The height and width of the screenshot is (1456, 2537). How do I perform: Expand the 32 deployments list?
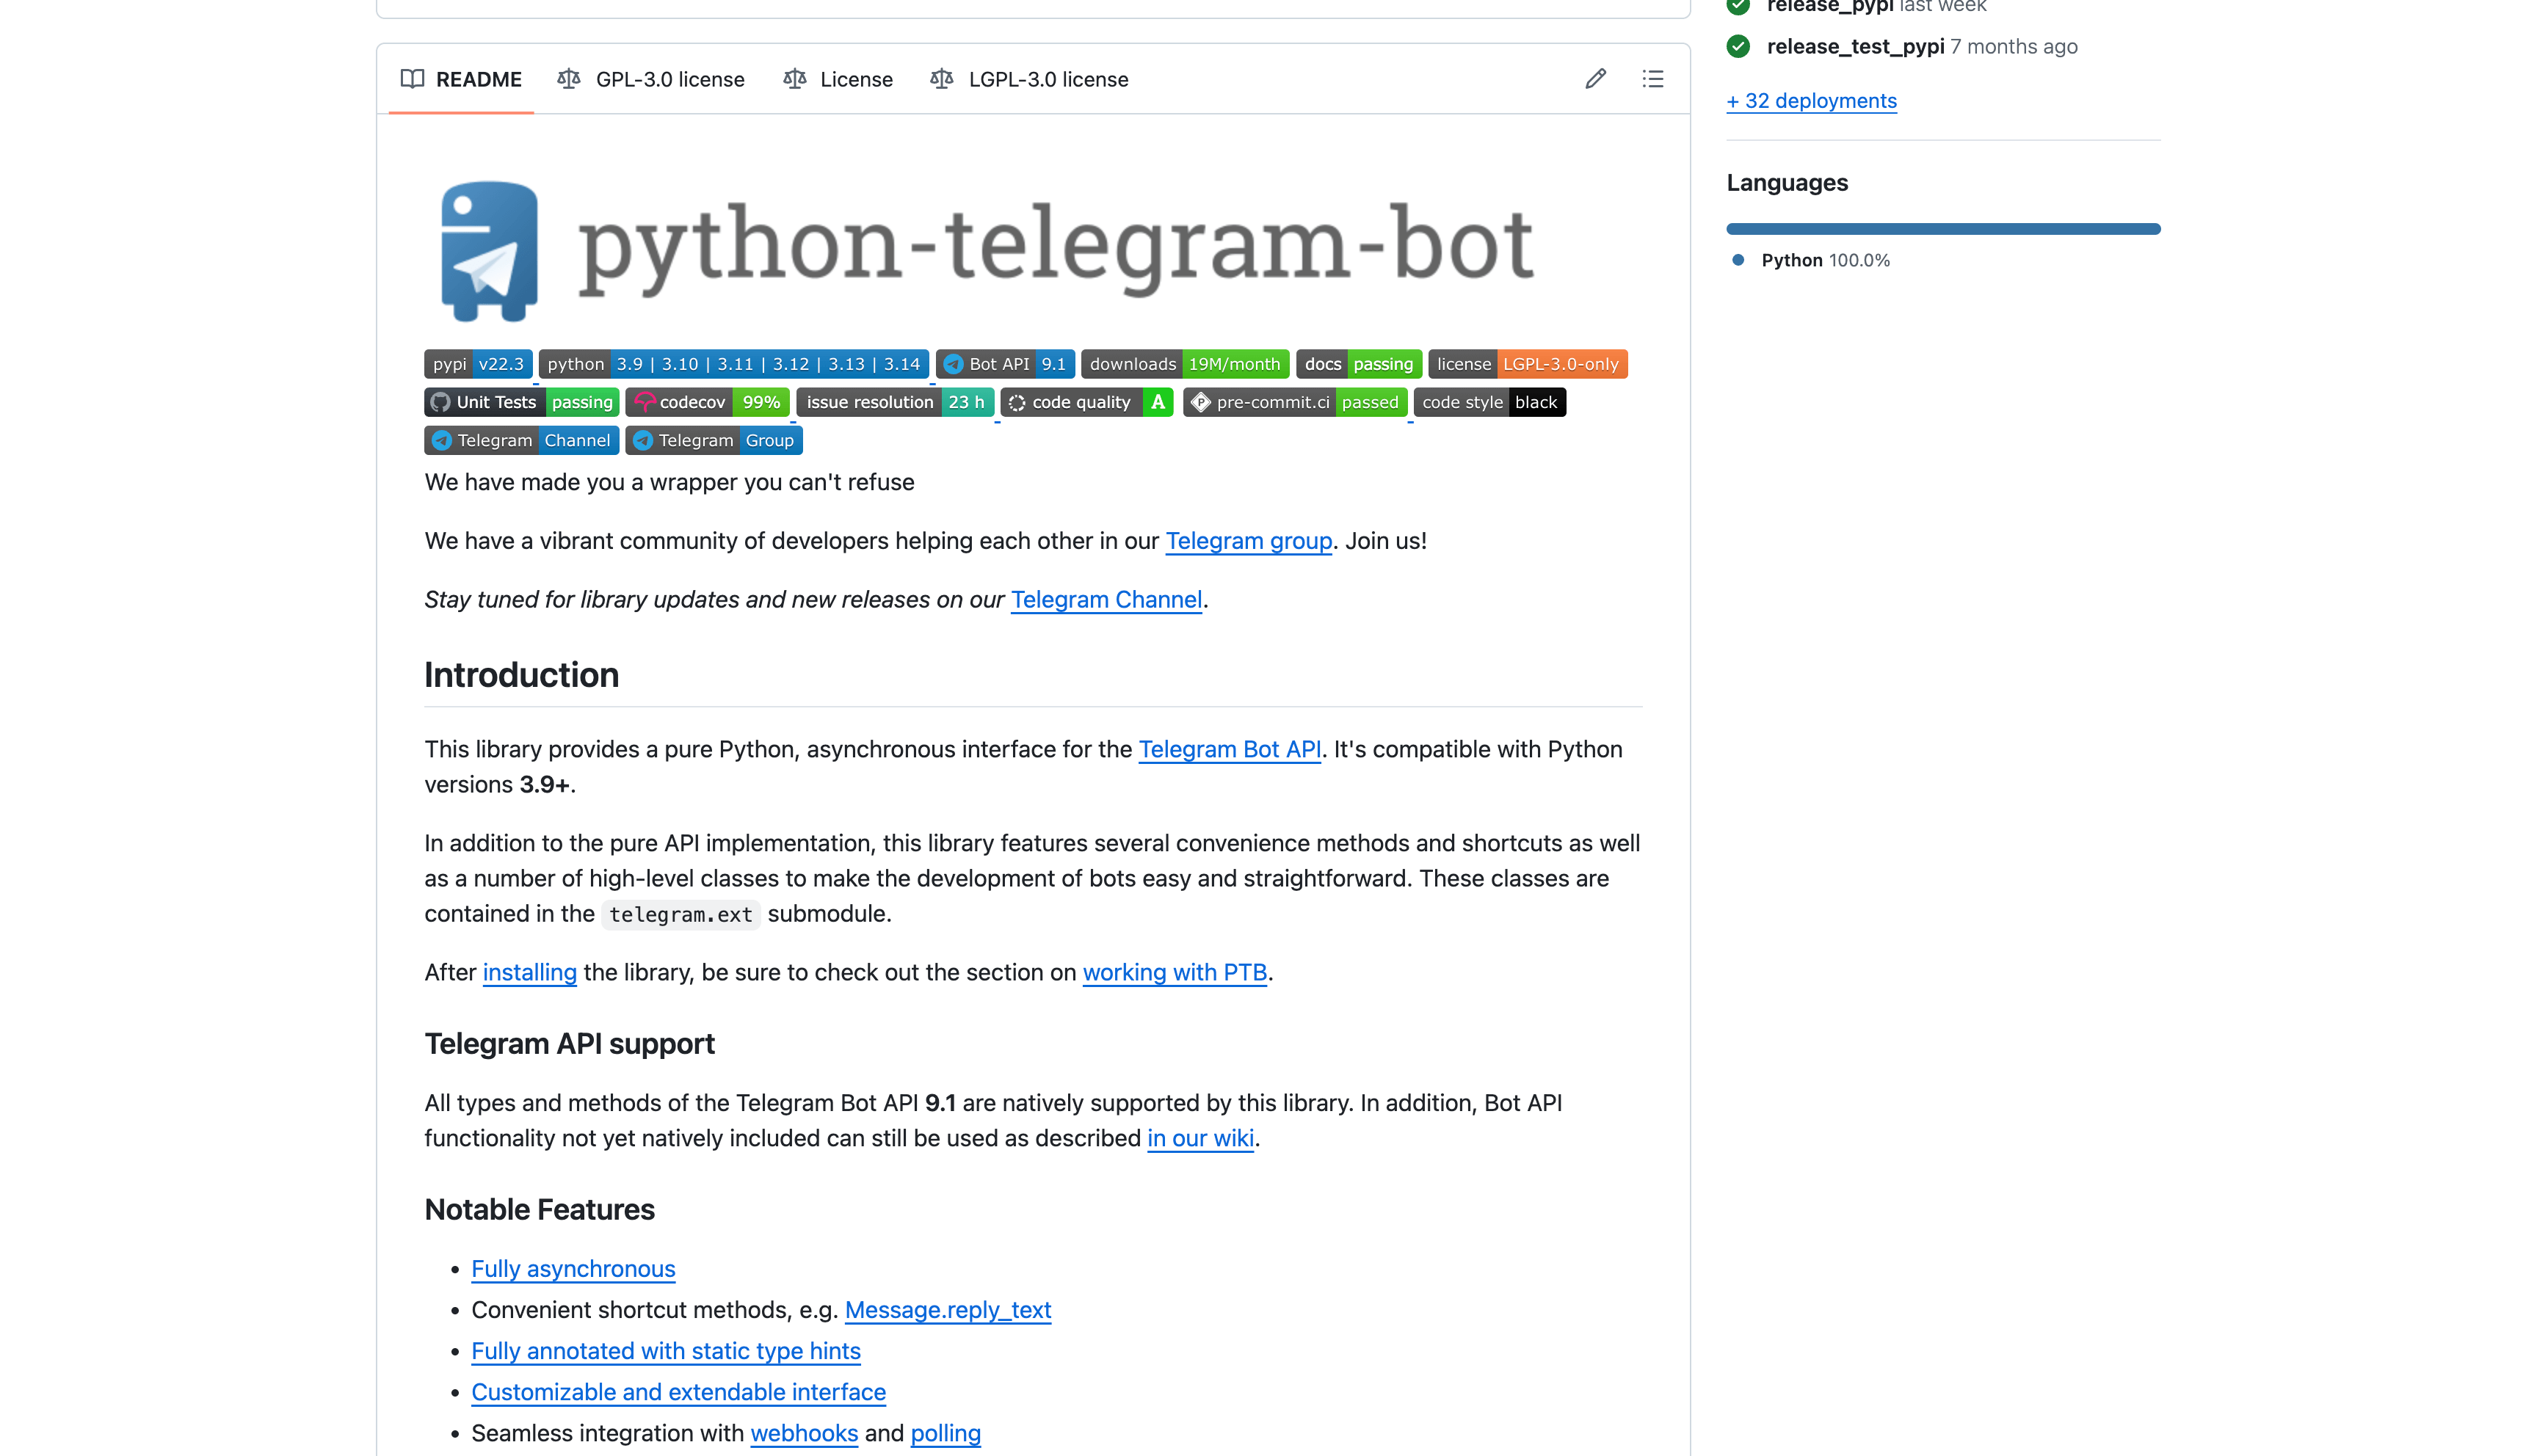pos(1811,100)
